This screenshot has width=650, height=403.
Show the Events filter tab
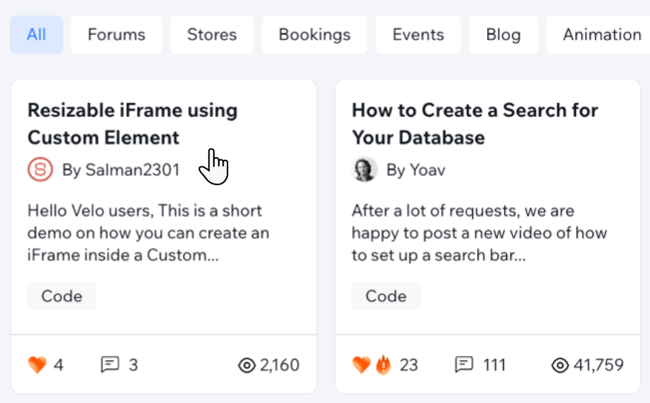point(418,35)
